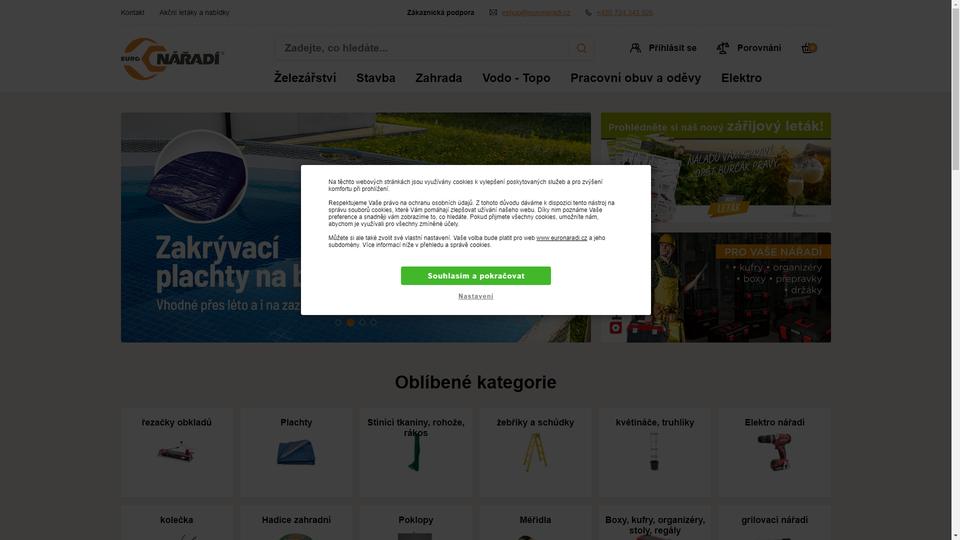Open Pracovní obuv a oděvy menu

pyautogui.click(x=636, y=78)
